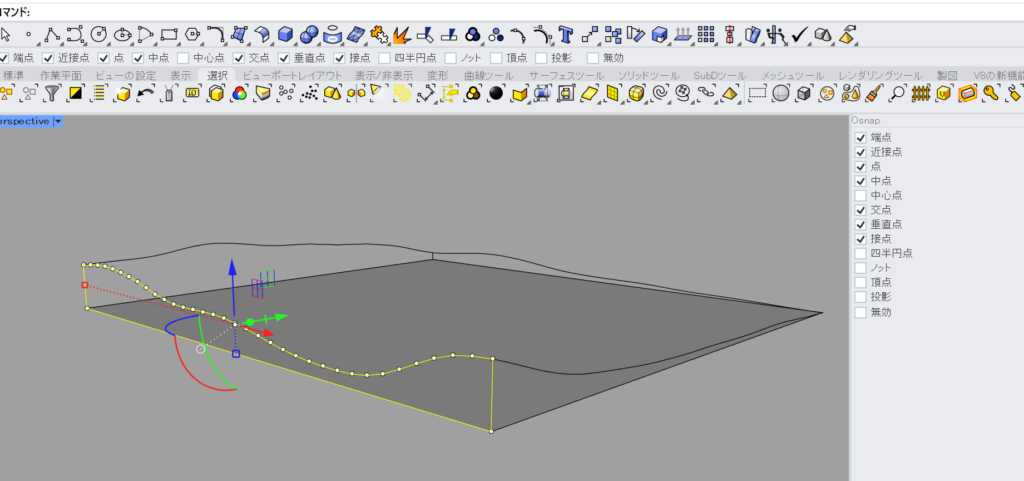The height and width of the screenshot is (481, 1024).
Task: Enable 中心点 snap in Osnap panel
Action: coord(860,196)
